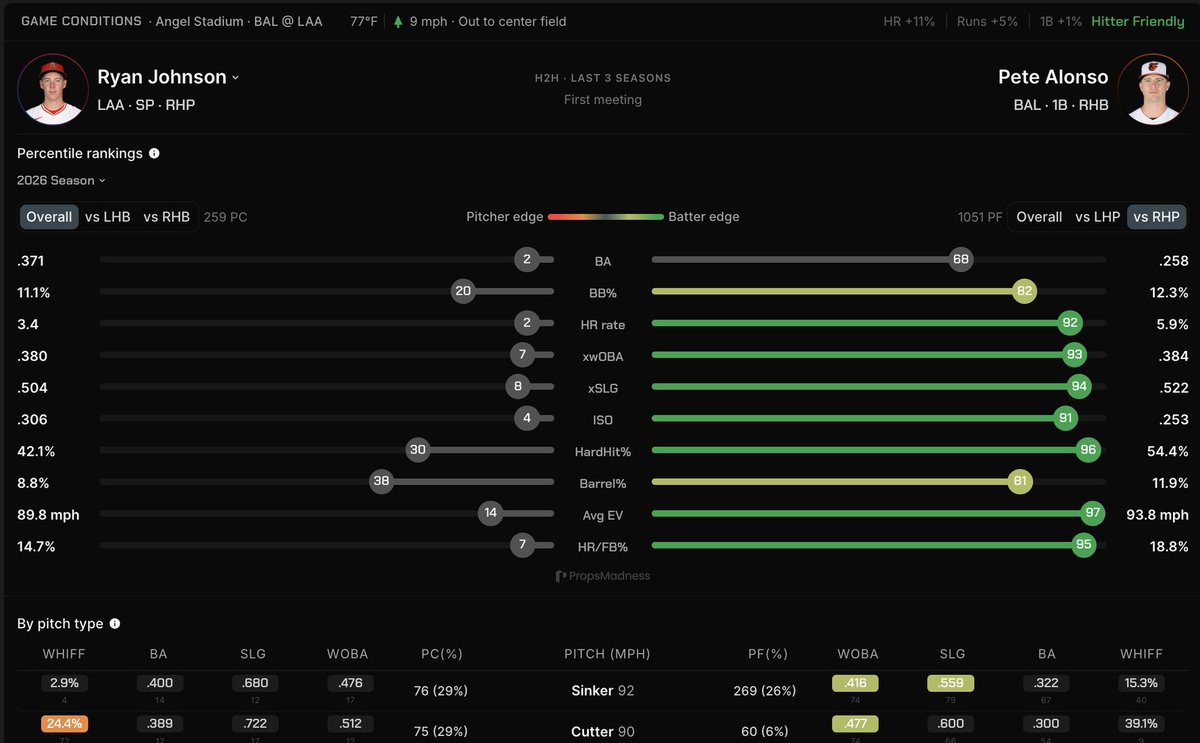The height and width of the screenshot is (743, 1200).
Task: Click the batter 93.8 mph Avg EV value
Action: point(1157,514)
